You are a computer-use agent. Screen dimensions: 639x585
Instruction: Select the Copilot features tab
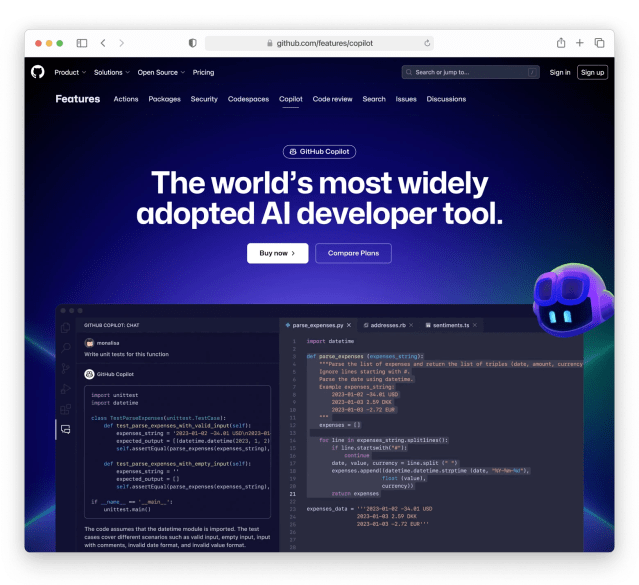click(291, 99)
